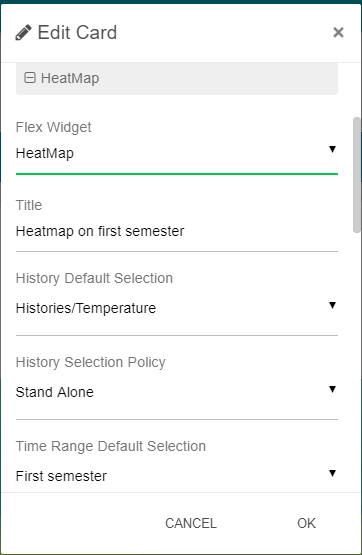
Task: Click the Stand Alone policy value
Action: click(55, 392)
